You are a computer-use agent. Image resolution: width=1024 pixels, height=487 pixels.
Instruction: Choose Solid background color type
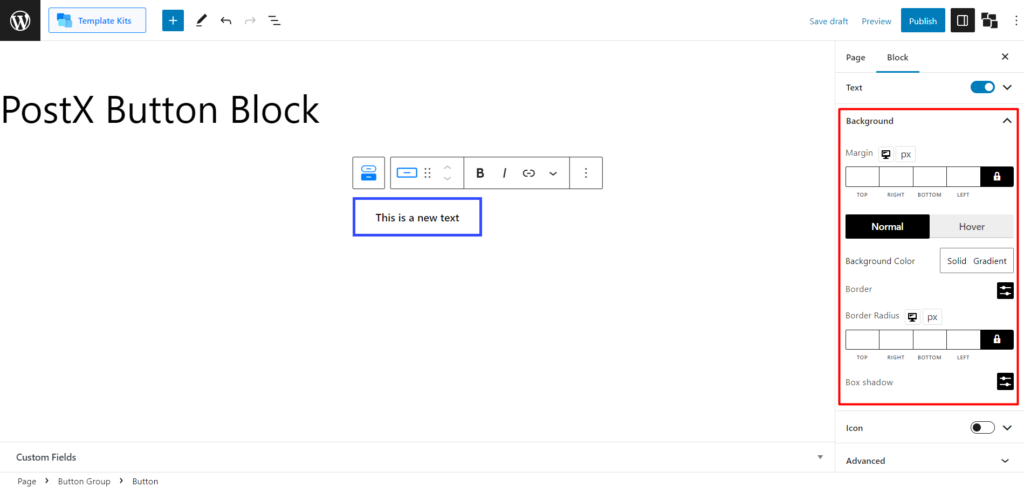click(x=956, y=260)
